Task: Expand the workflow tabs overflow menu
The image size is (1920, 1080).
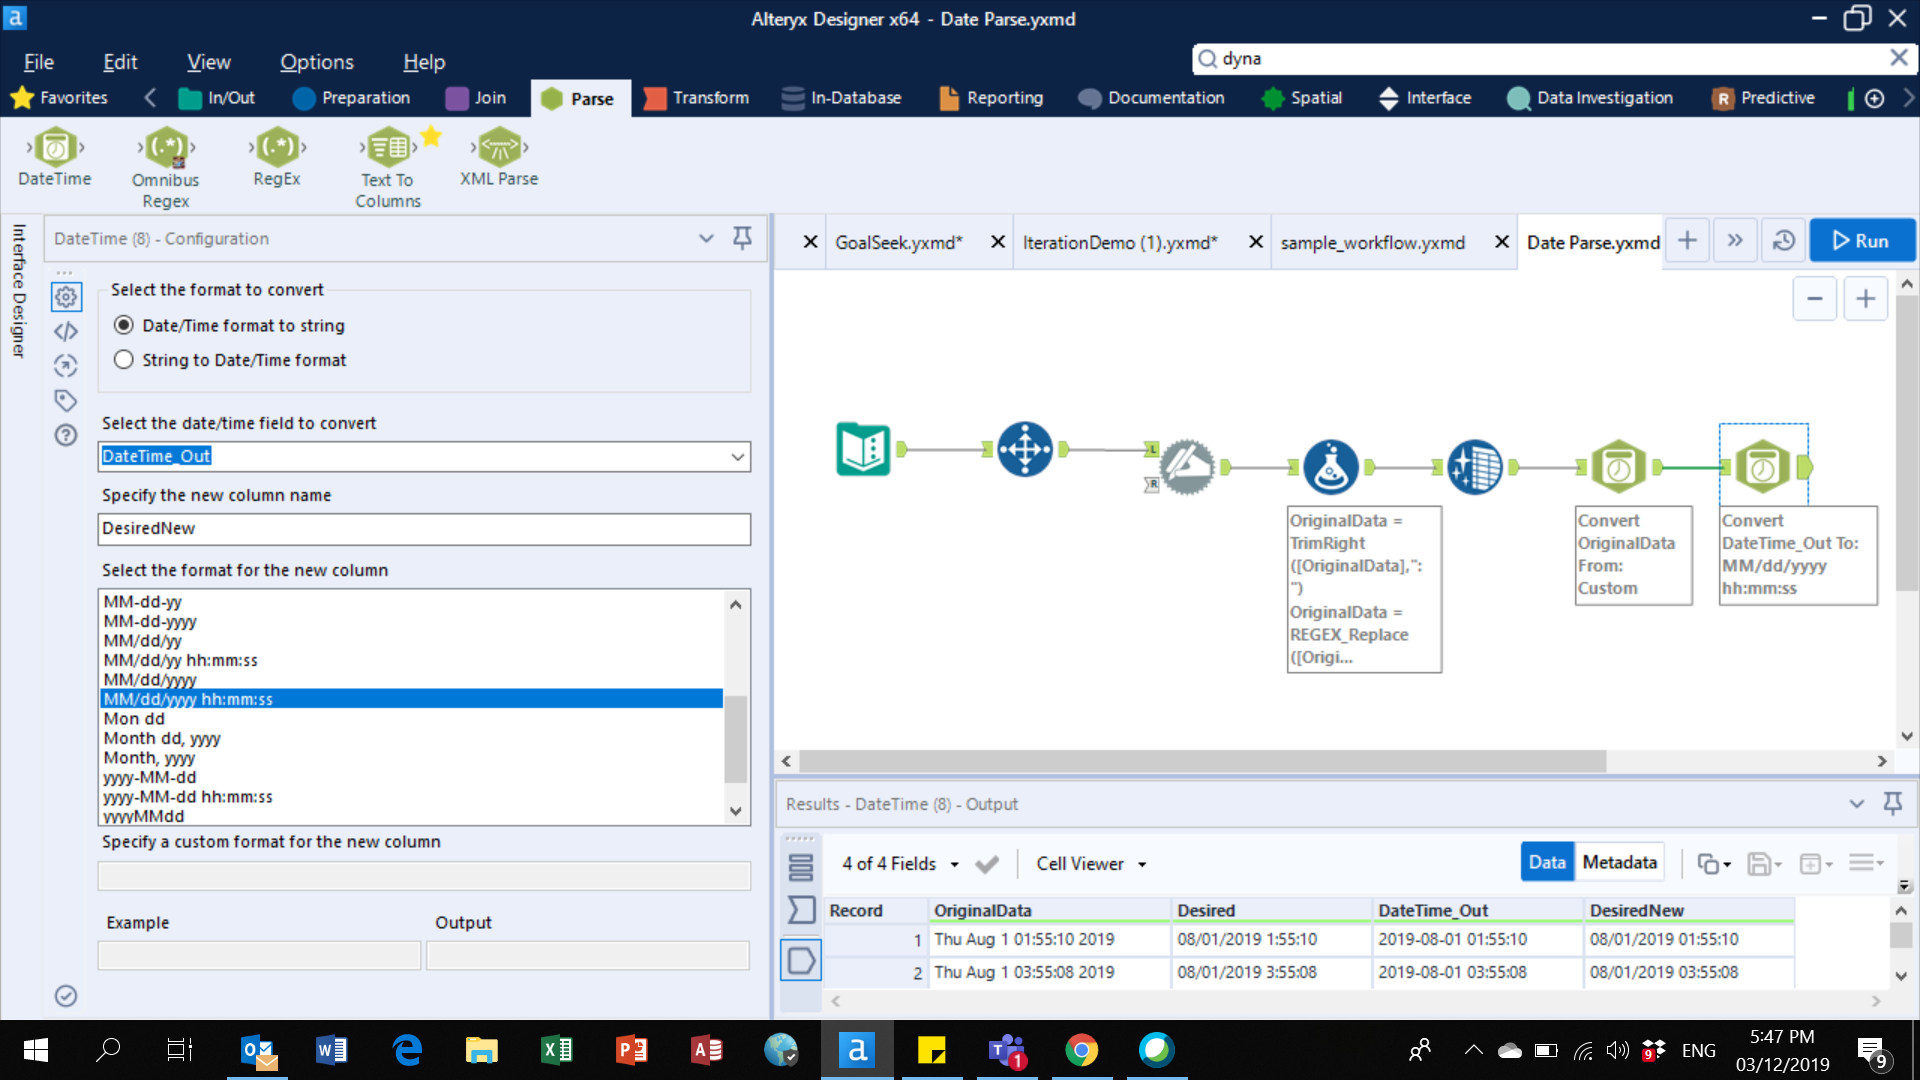Action: (x=1735, y=240)
